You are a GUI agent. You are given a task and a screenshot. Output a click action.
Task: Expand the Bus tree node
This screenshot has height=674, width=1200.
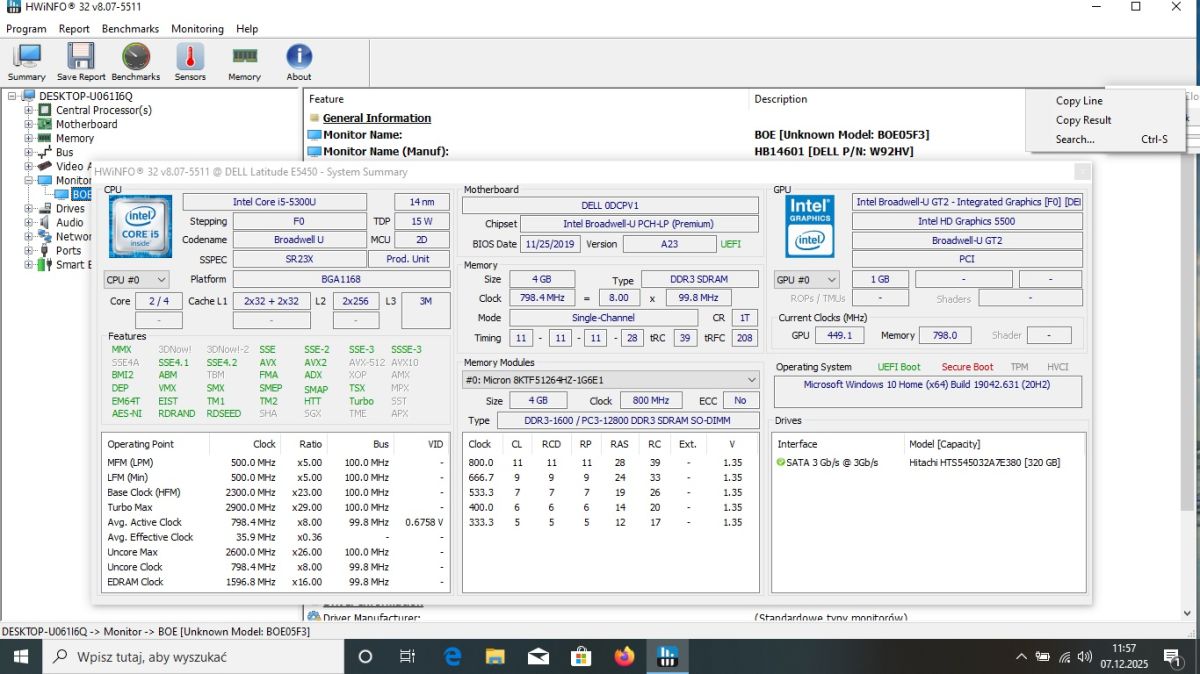[29, 152]
